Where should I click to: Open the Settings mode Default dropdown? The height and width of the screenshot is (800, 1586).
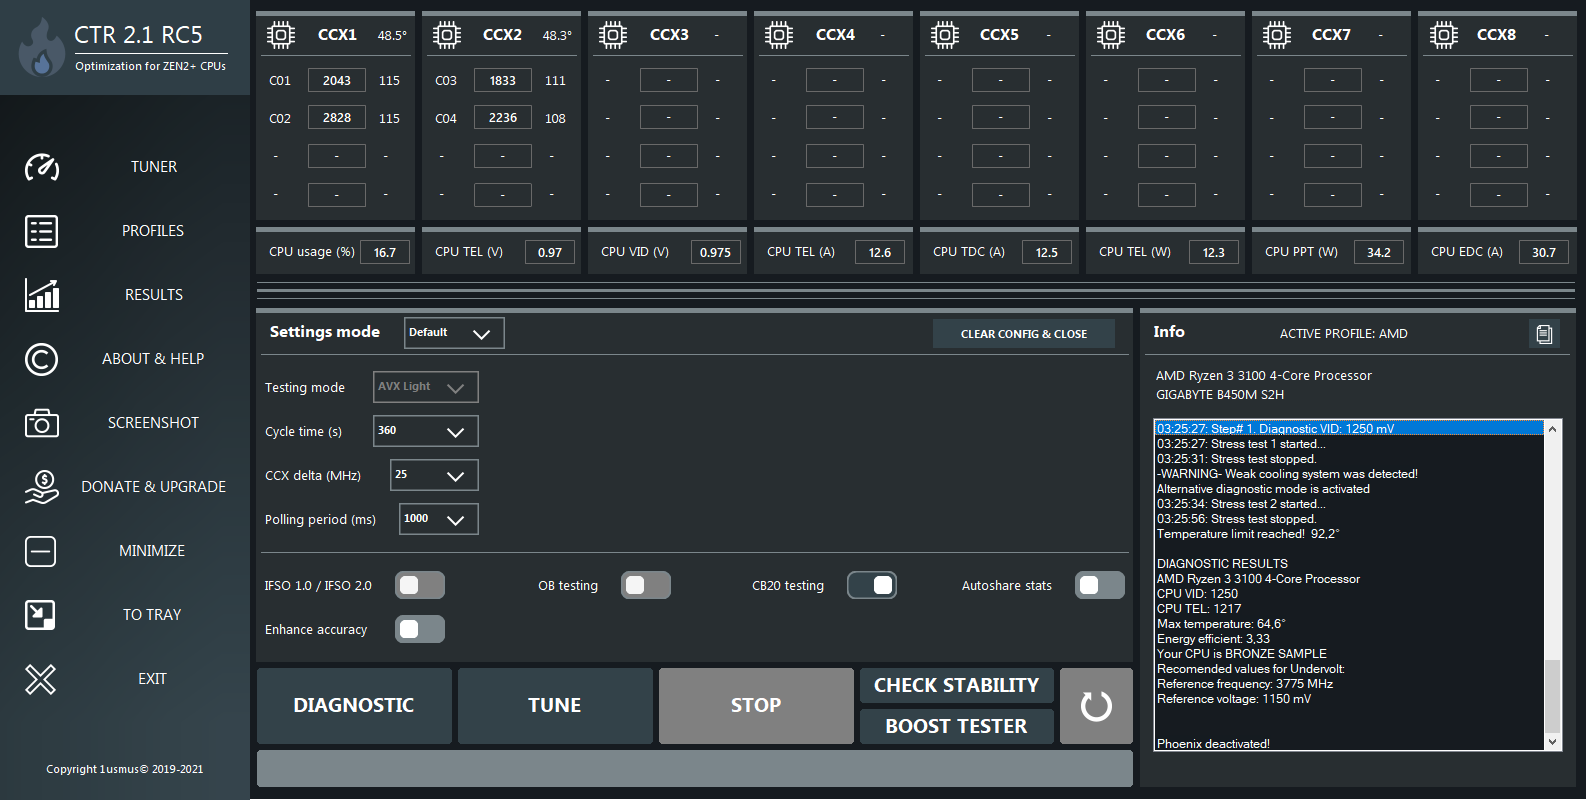point(454,333)
